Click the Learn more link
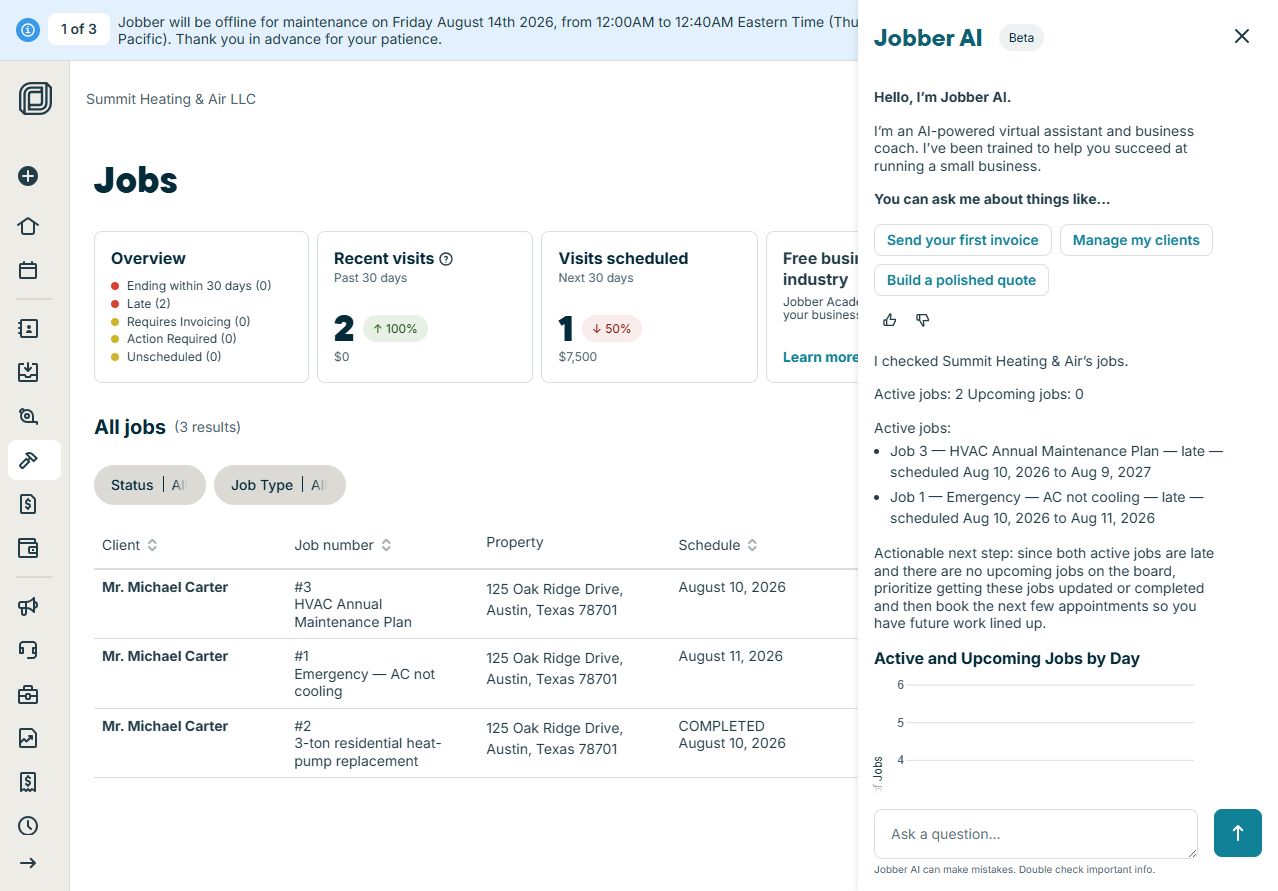1278x891 pixels. click(820, 357)
